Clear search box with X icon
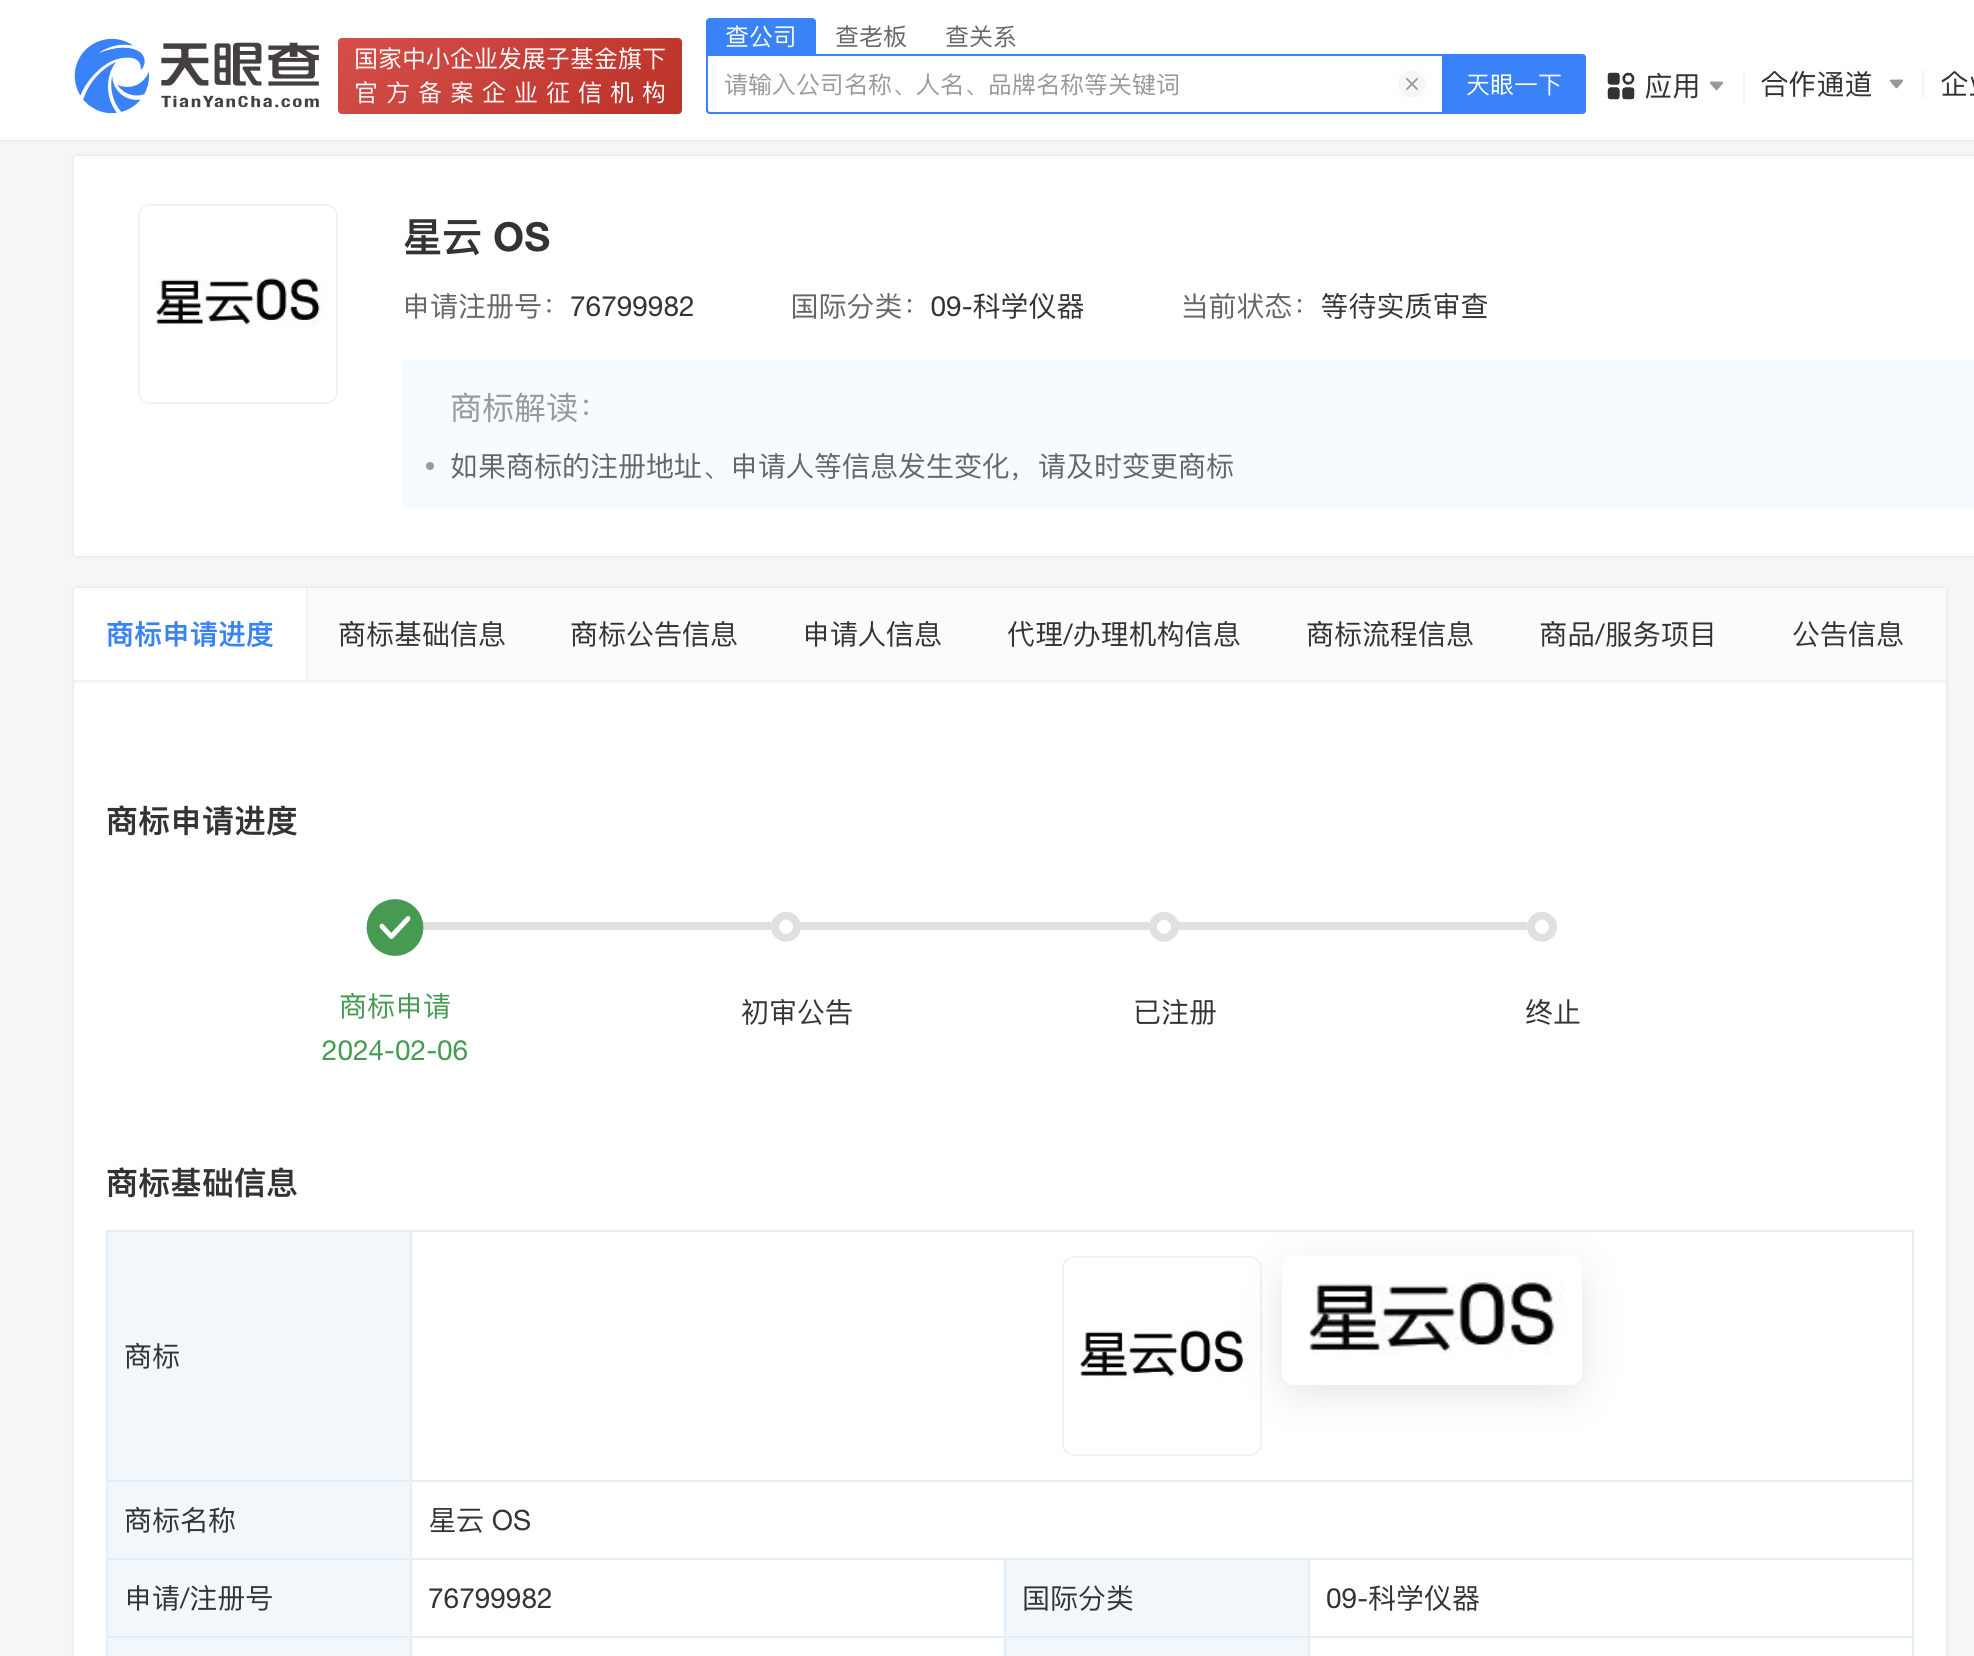 click(1411, 84)
